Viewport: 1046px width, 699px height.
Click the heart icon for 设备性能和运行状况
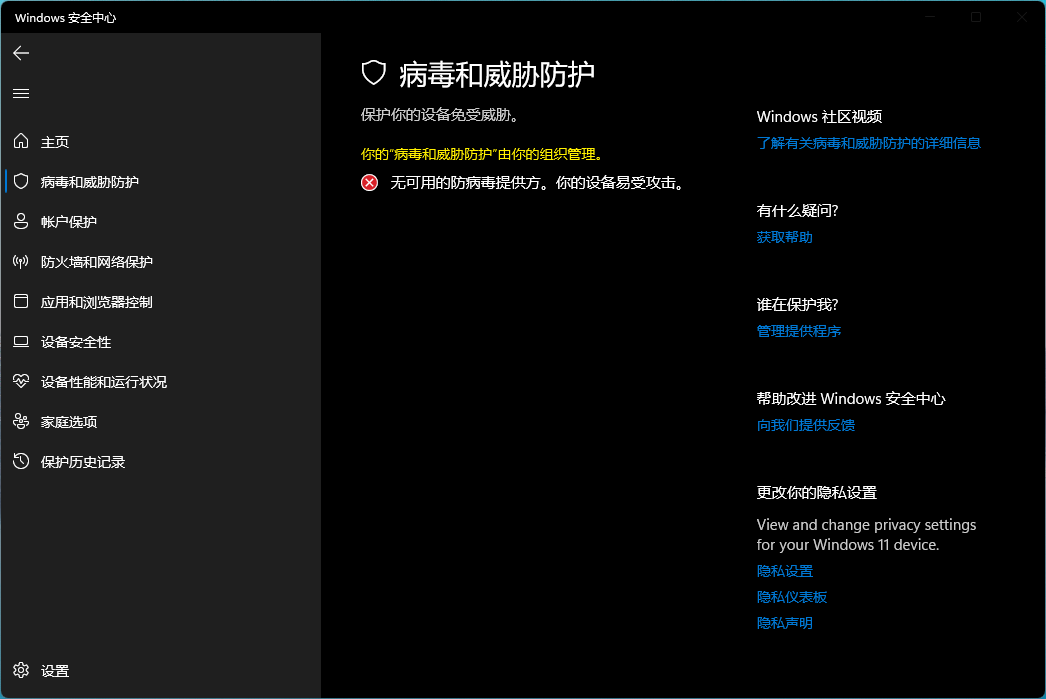[x=21, y=382]
